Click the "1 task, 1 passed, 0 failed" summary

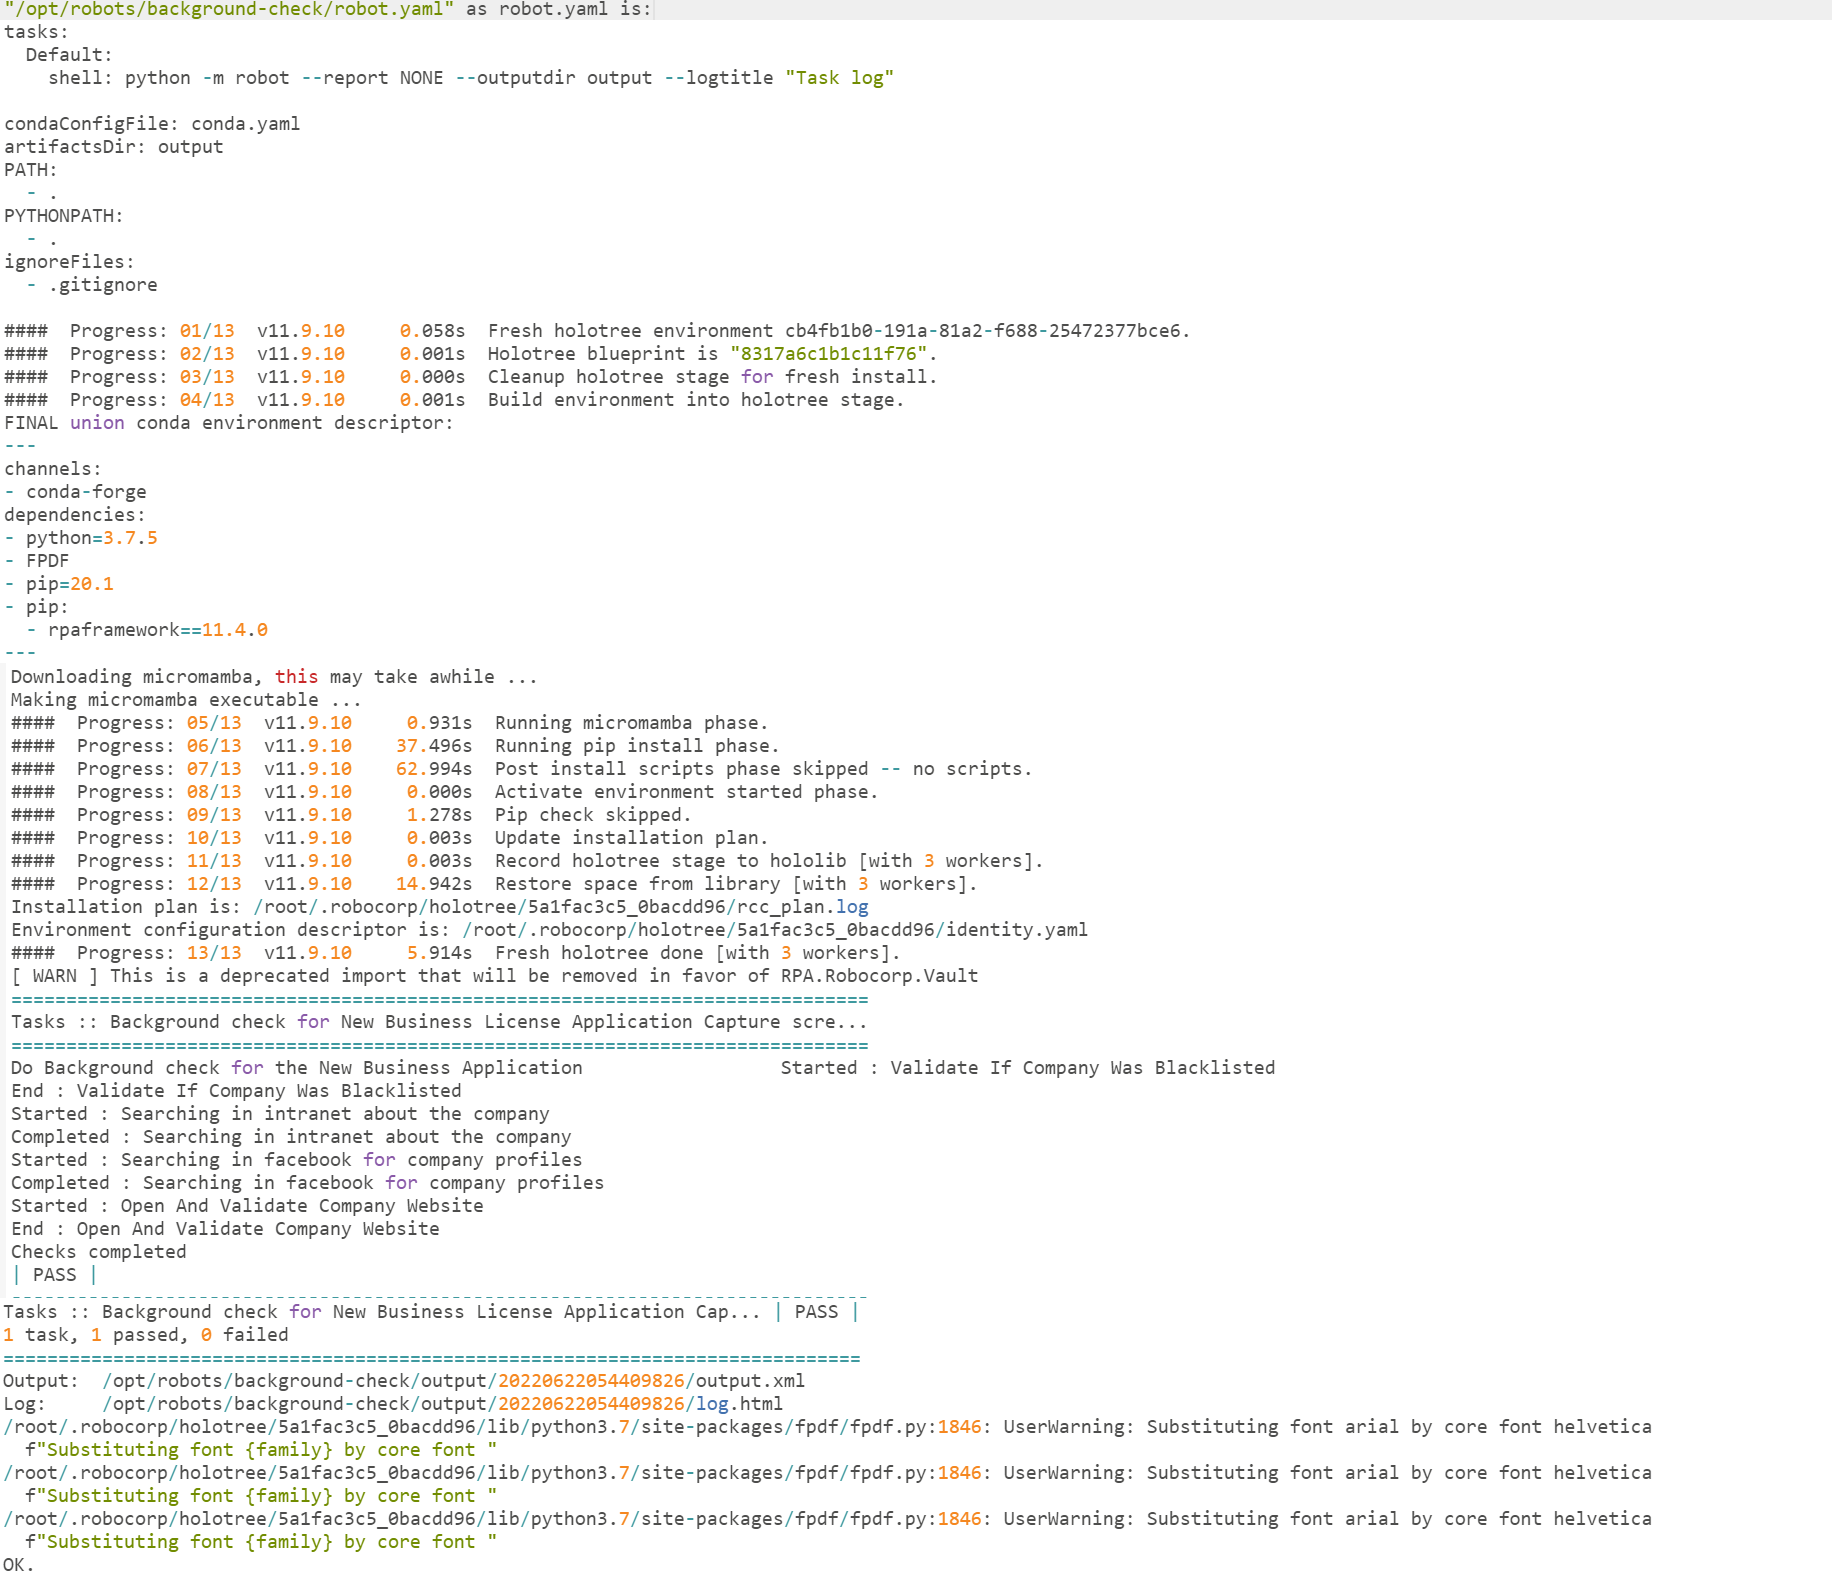tap(146, 1335)
